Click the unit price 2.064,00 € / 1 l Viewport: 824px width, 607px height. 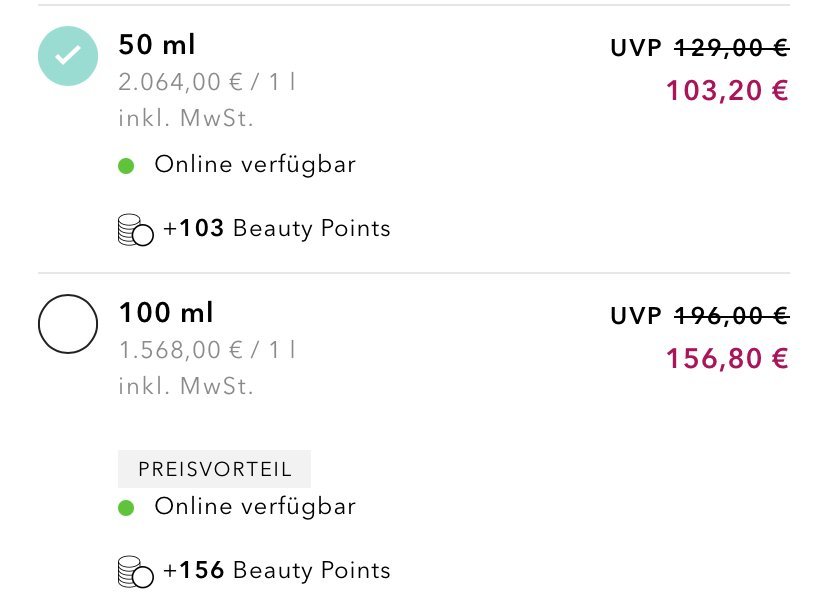pos(207,83)
